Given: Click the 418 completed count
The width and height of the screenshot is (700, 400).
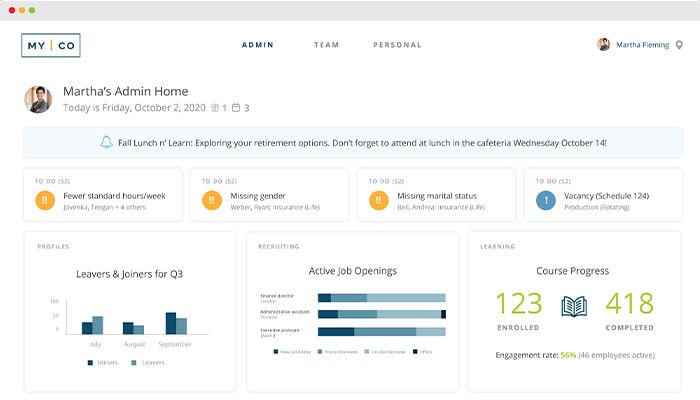Looking at the screenshot, I should [x=630, y=304].
